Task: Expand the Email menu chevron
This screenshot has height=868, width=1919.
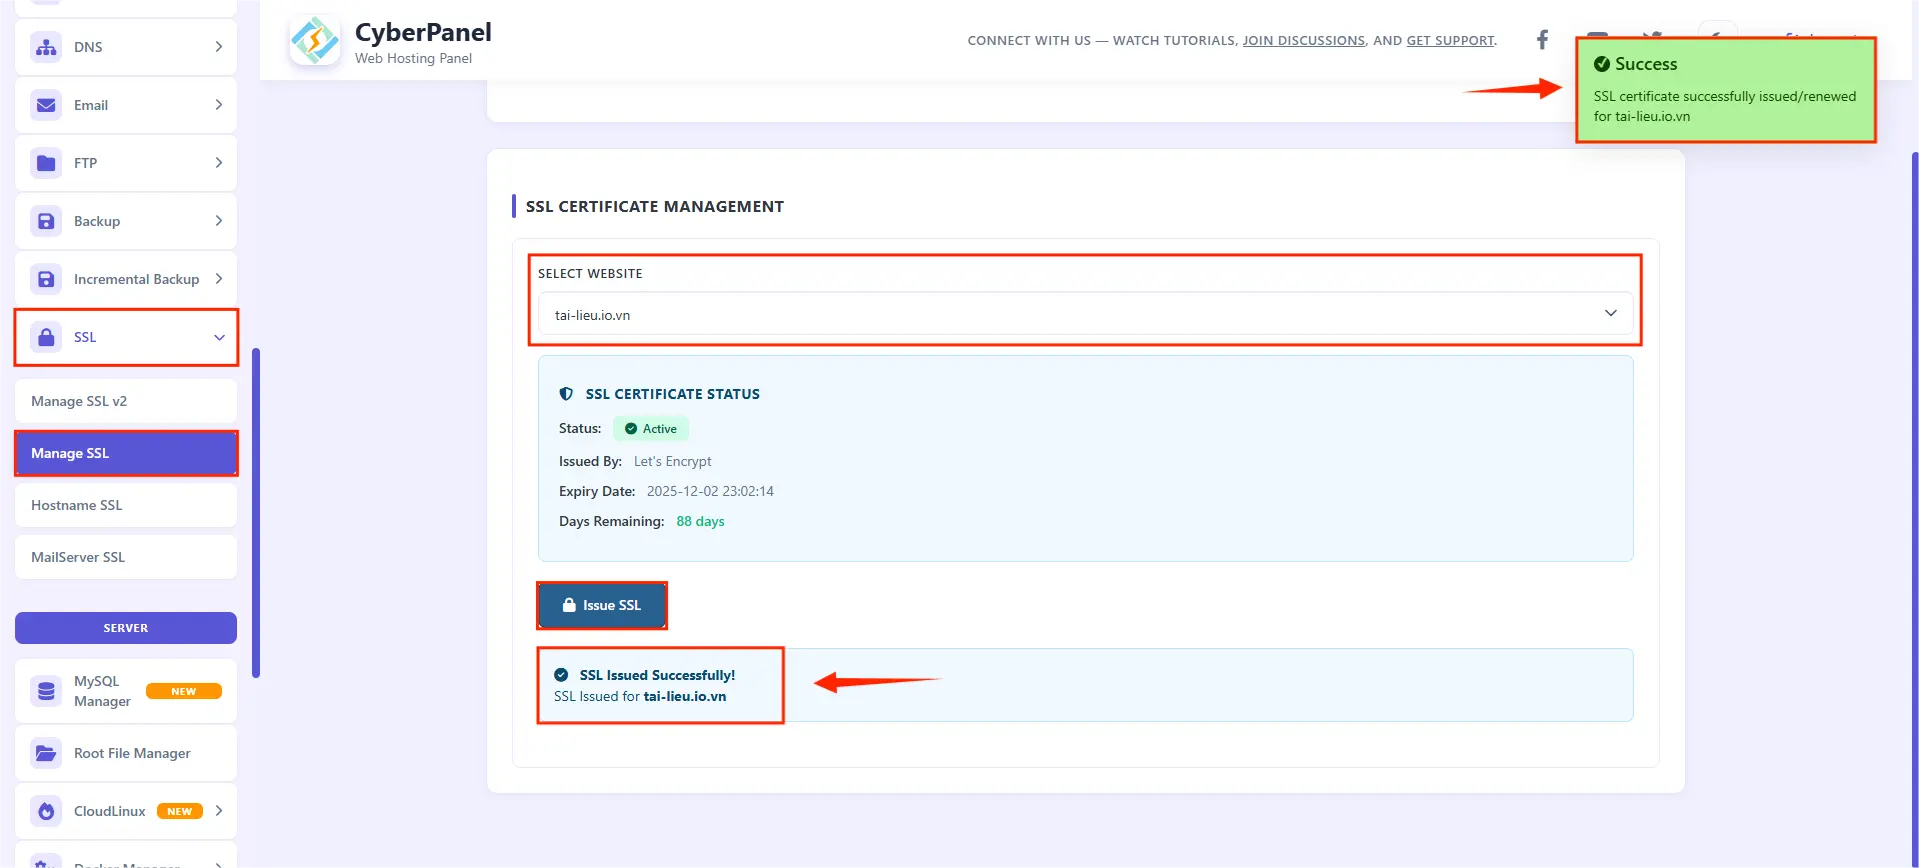Action: point(219,105)
